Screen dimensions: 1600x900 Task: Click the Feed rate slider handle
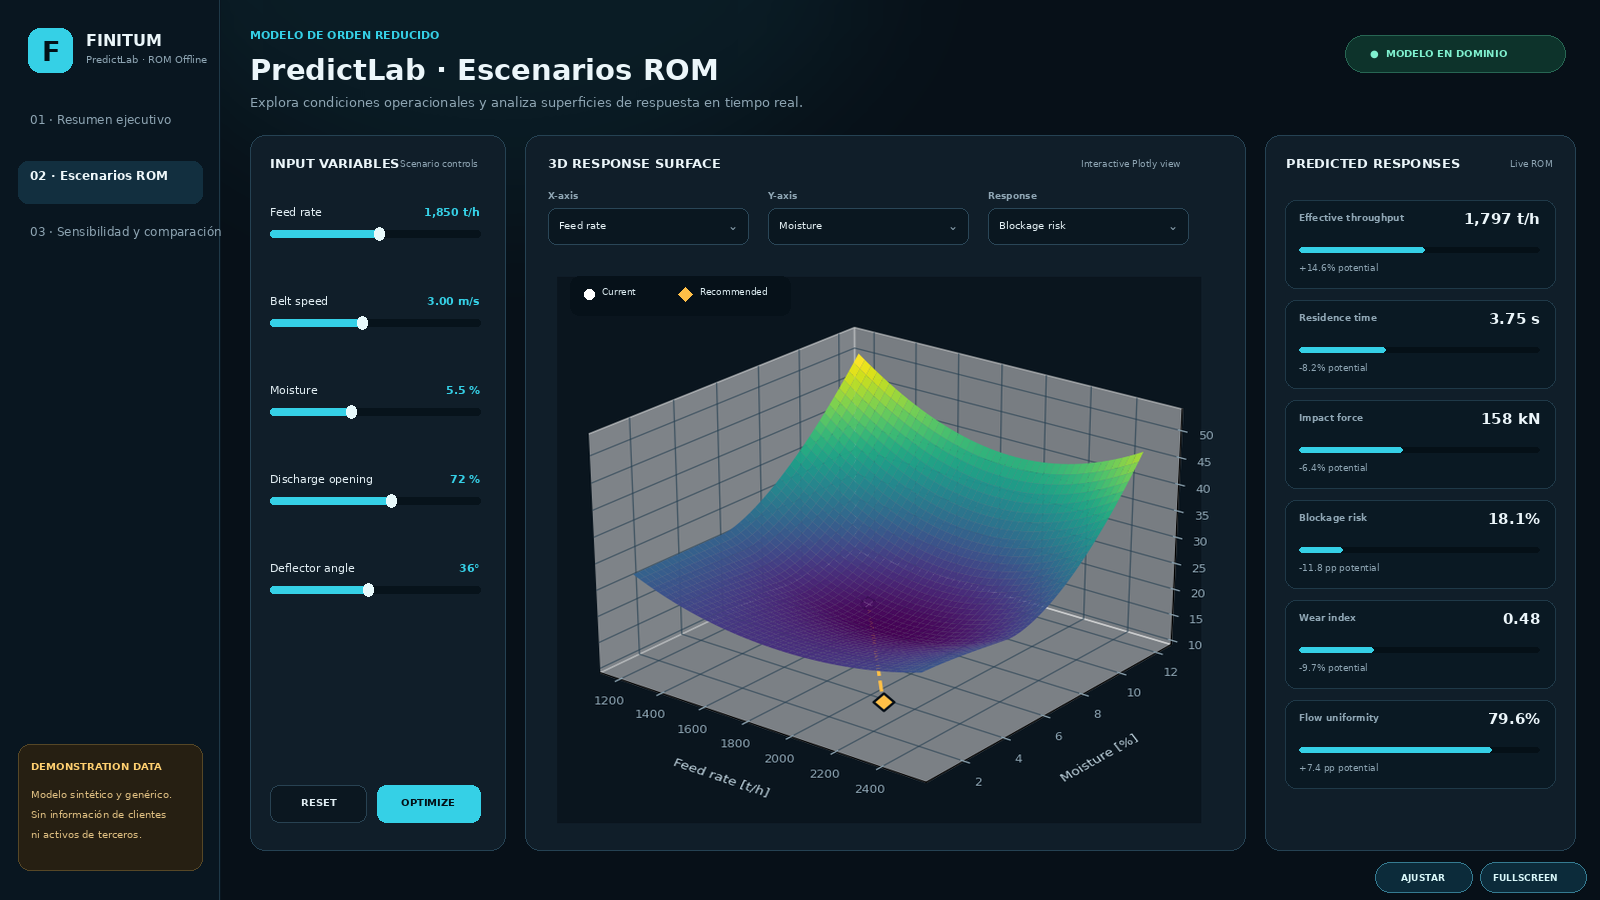pyautogui.click(x=379, y=234)
